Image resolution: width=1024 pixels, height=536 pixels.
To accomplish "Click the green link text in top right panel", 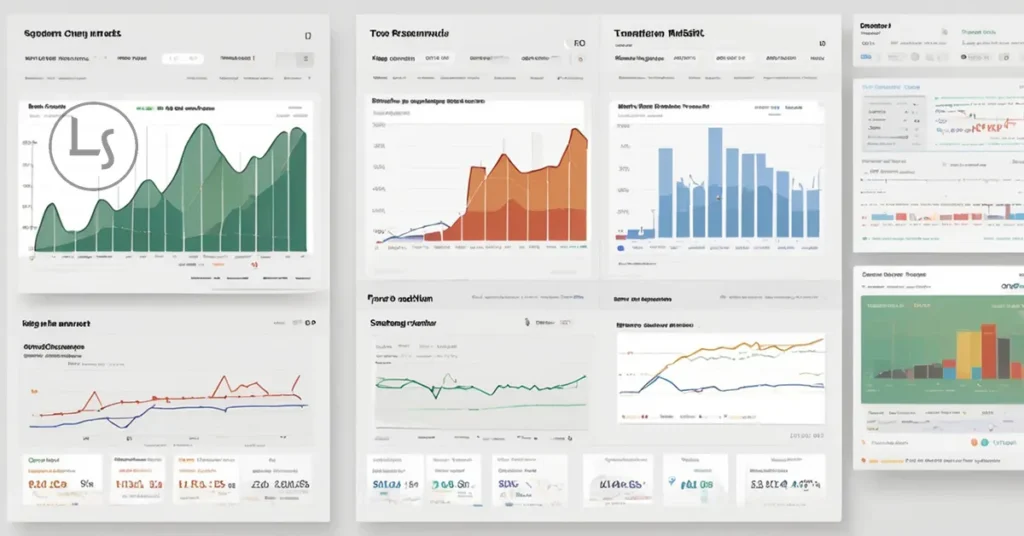I will (978, 32).
